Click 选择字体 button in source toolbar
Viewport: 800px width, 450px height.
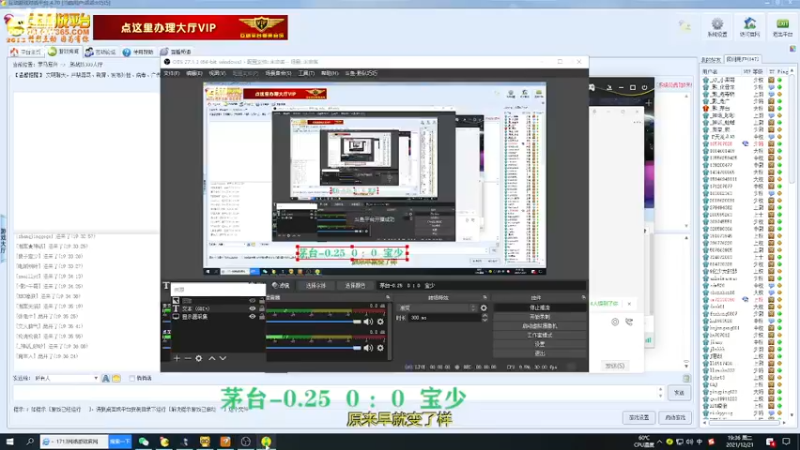[x=316, y=286]
